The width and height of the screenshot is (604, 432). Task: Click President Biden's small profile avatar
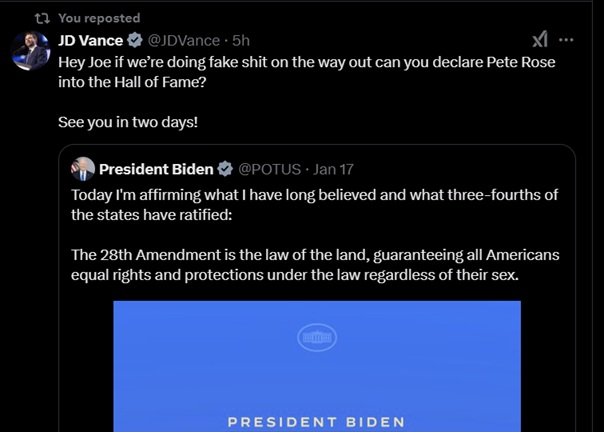83,168
